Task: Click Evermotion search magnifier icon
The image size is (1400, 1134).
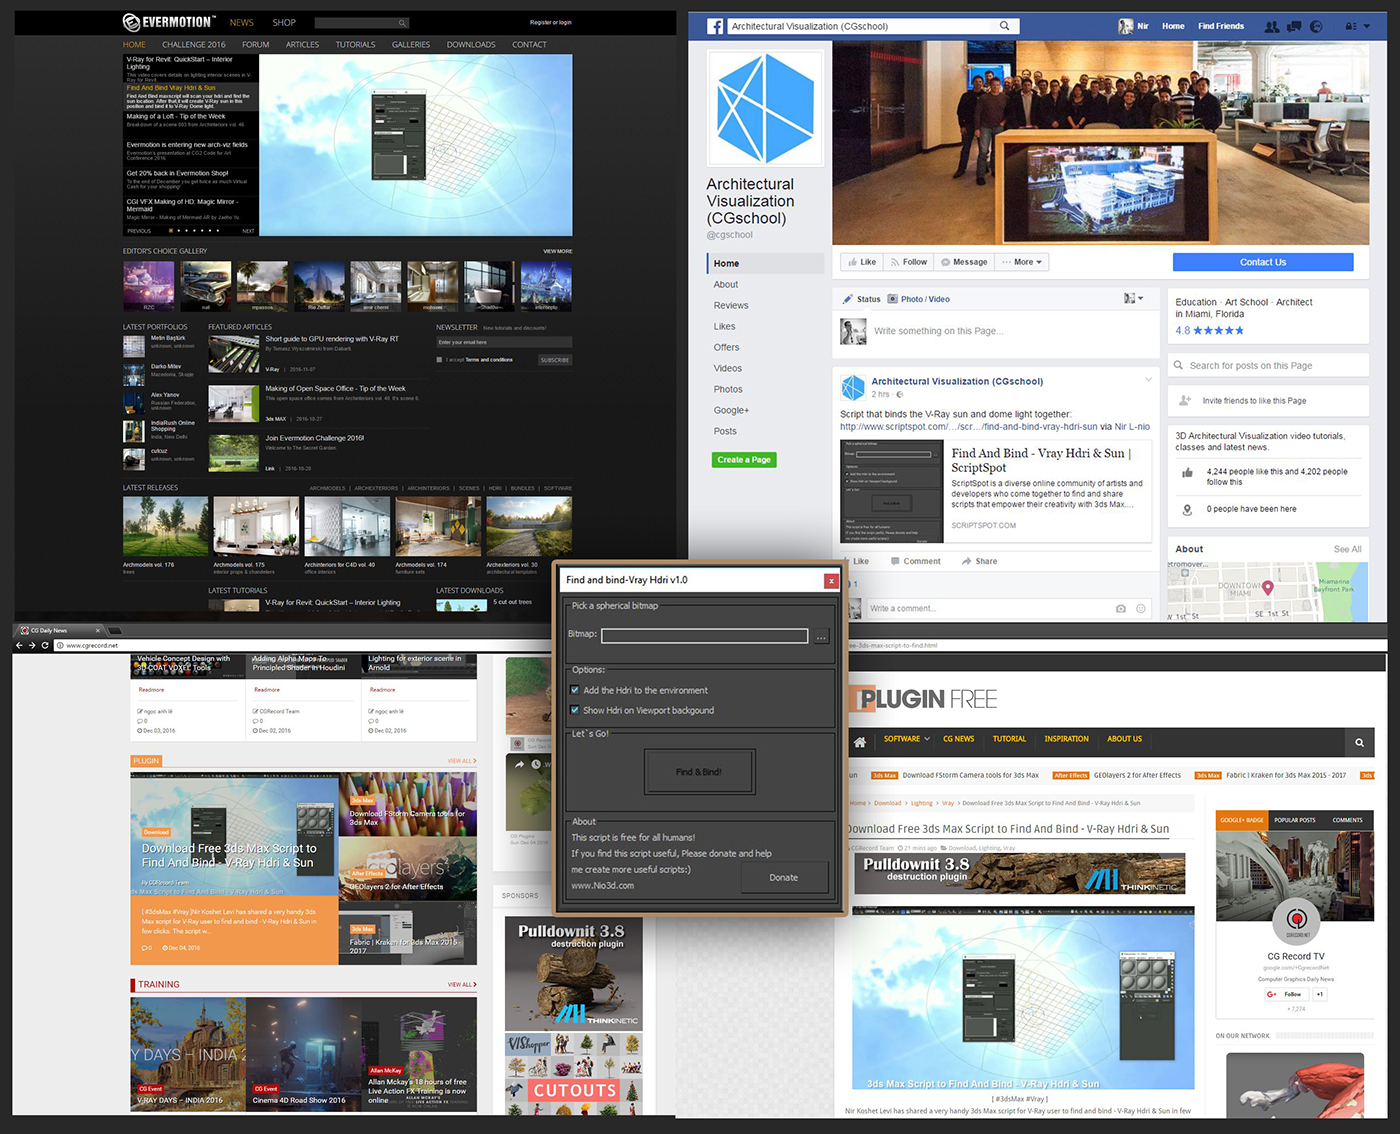Action: point(402,23)
